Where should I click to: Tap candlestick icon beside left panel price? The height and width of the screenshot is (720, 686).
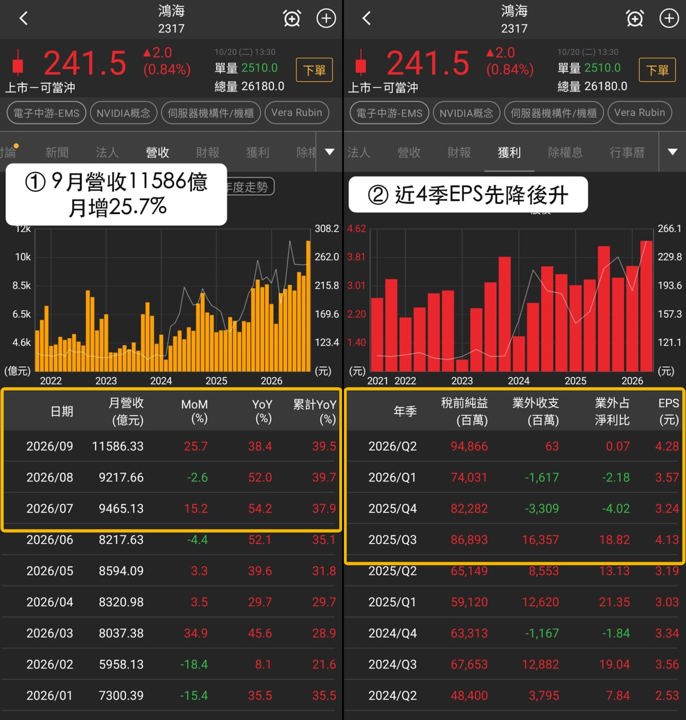pyautogui.click(x=18, y=62)
